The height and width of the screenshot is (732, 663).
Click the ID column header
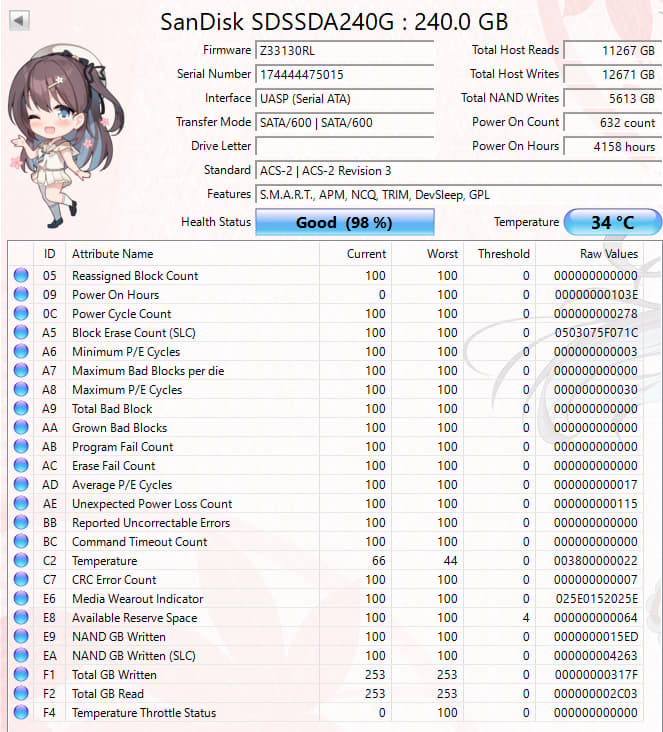pyautogui.click(x=49, y=254)
